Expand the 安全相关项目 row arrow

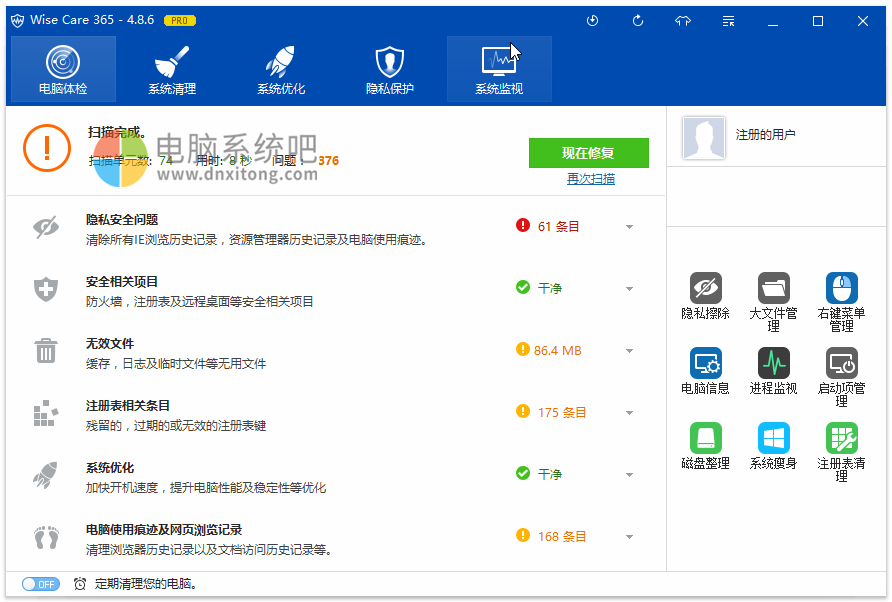click(x=629, y=289)
